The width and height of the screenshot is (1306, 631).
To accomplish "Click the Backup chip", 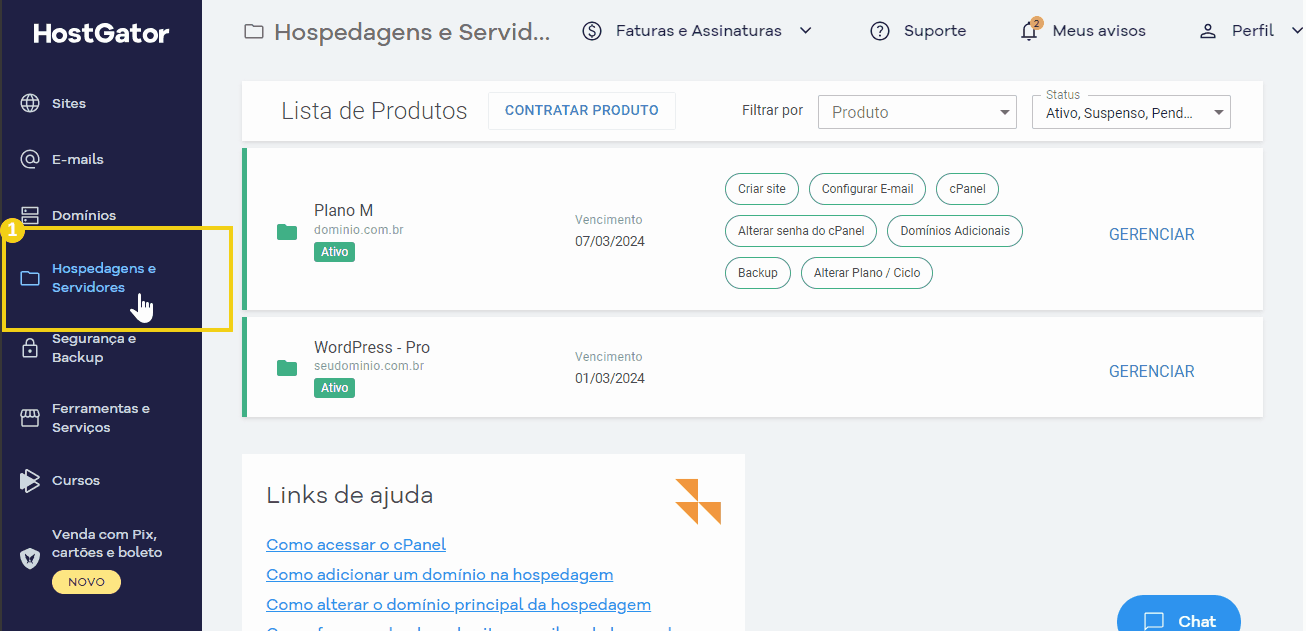I will 758,273.
